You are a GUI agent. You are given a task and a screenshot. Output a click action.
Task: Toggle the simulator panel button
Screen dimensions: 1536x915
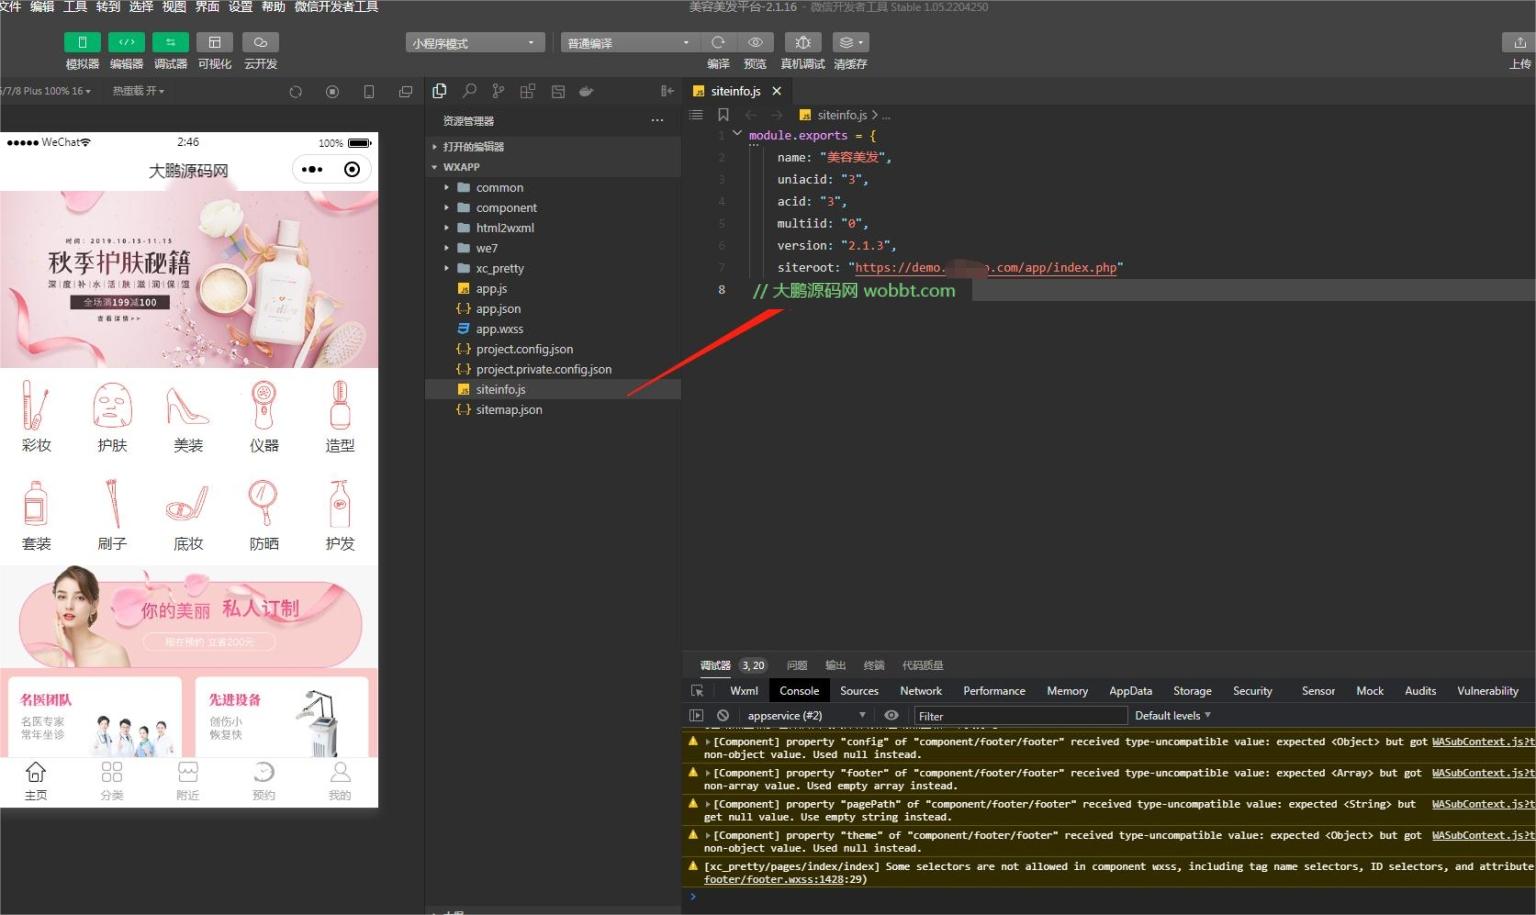coord(82,42)
